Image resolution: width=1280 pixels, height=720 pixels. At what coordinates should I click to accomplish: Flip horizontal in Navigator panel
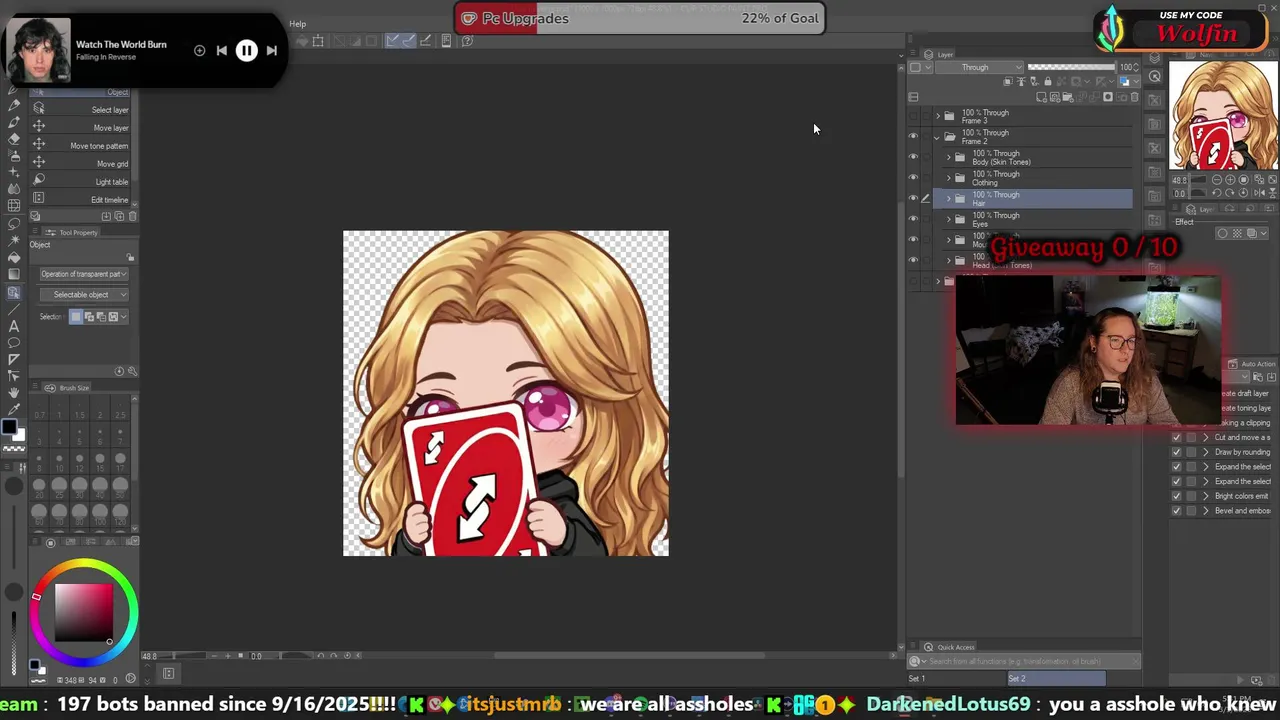click(1258, 193)
